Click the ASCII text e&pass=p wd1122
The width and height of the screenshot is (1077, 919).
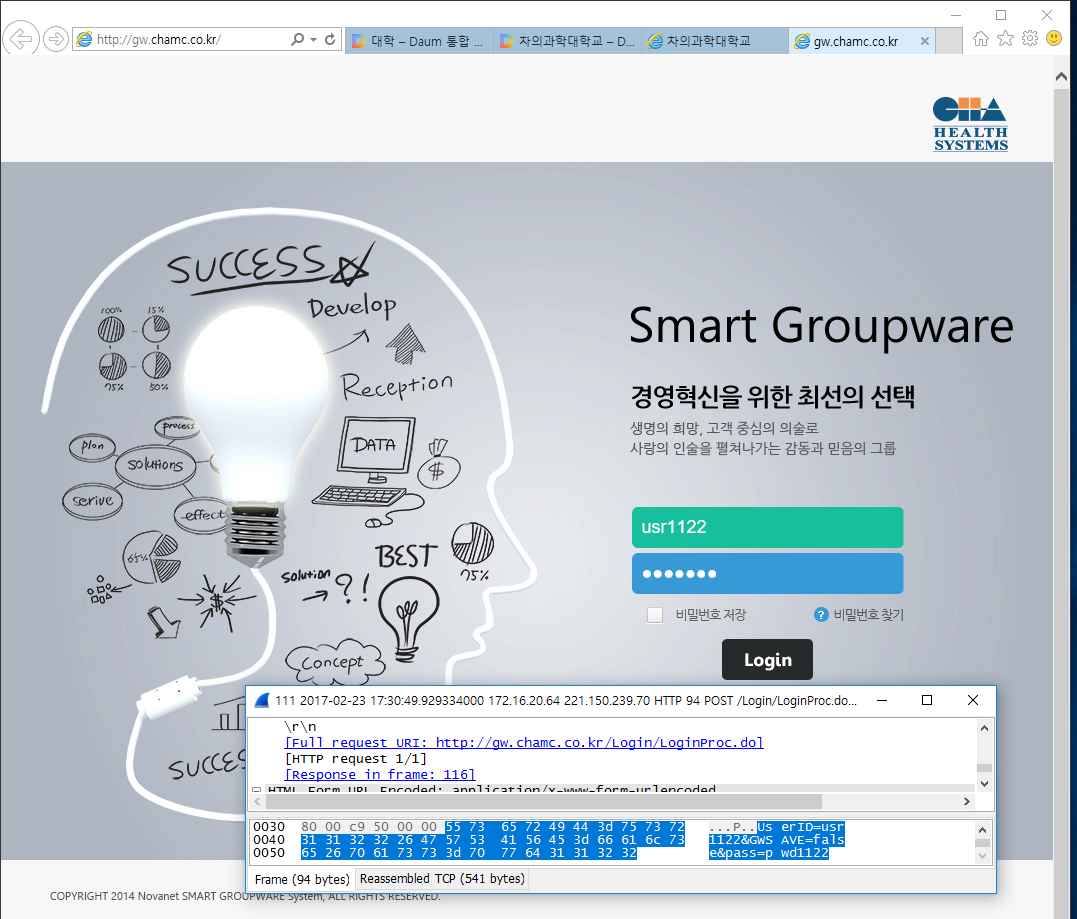tap(769, 852)
